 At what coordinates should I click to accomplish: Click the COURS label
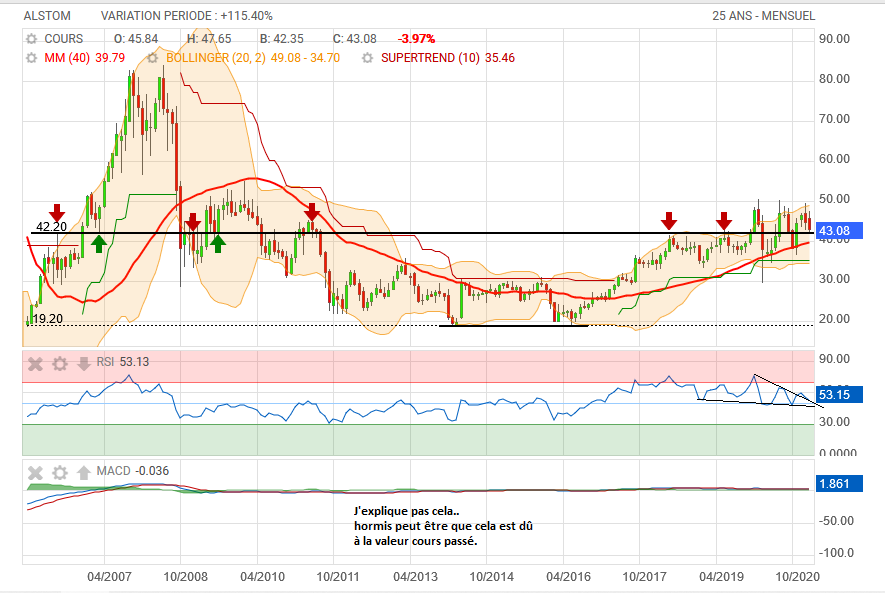(63, 39)
